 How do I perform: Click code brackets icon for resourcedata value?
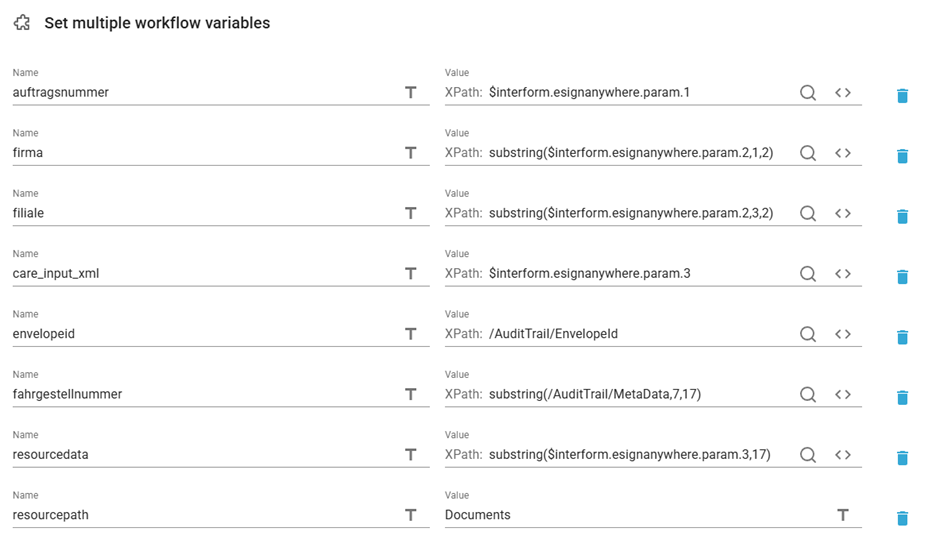[842, 454]
